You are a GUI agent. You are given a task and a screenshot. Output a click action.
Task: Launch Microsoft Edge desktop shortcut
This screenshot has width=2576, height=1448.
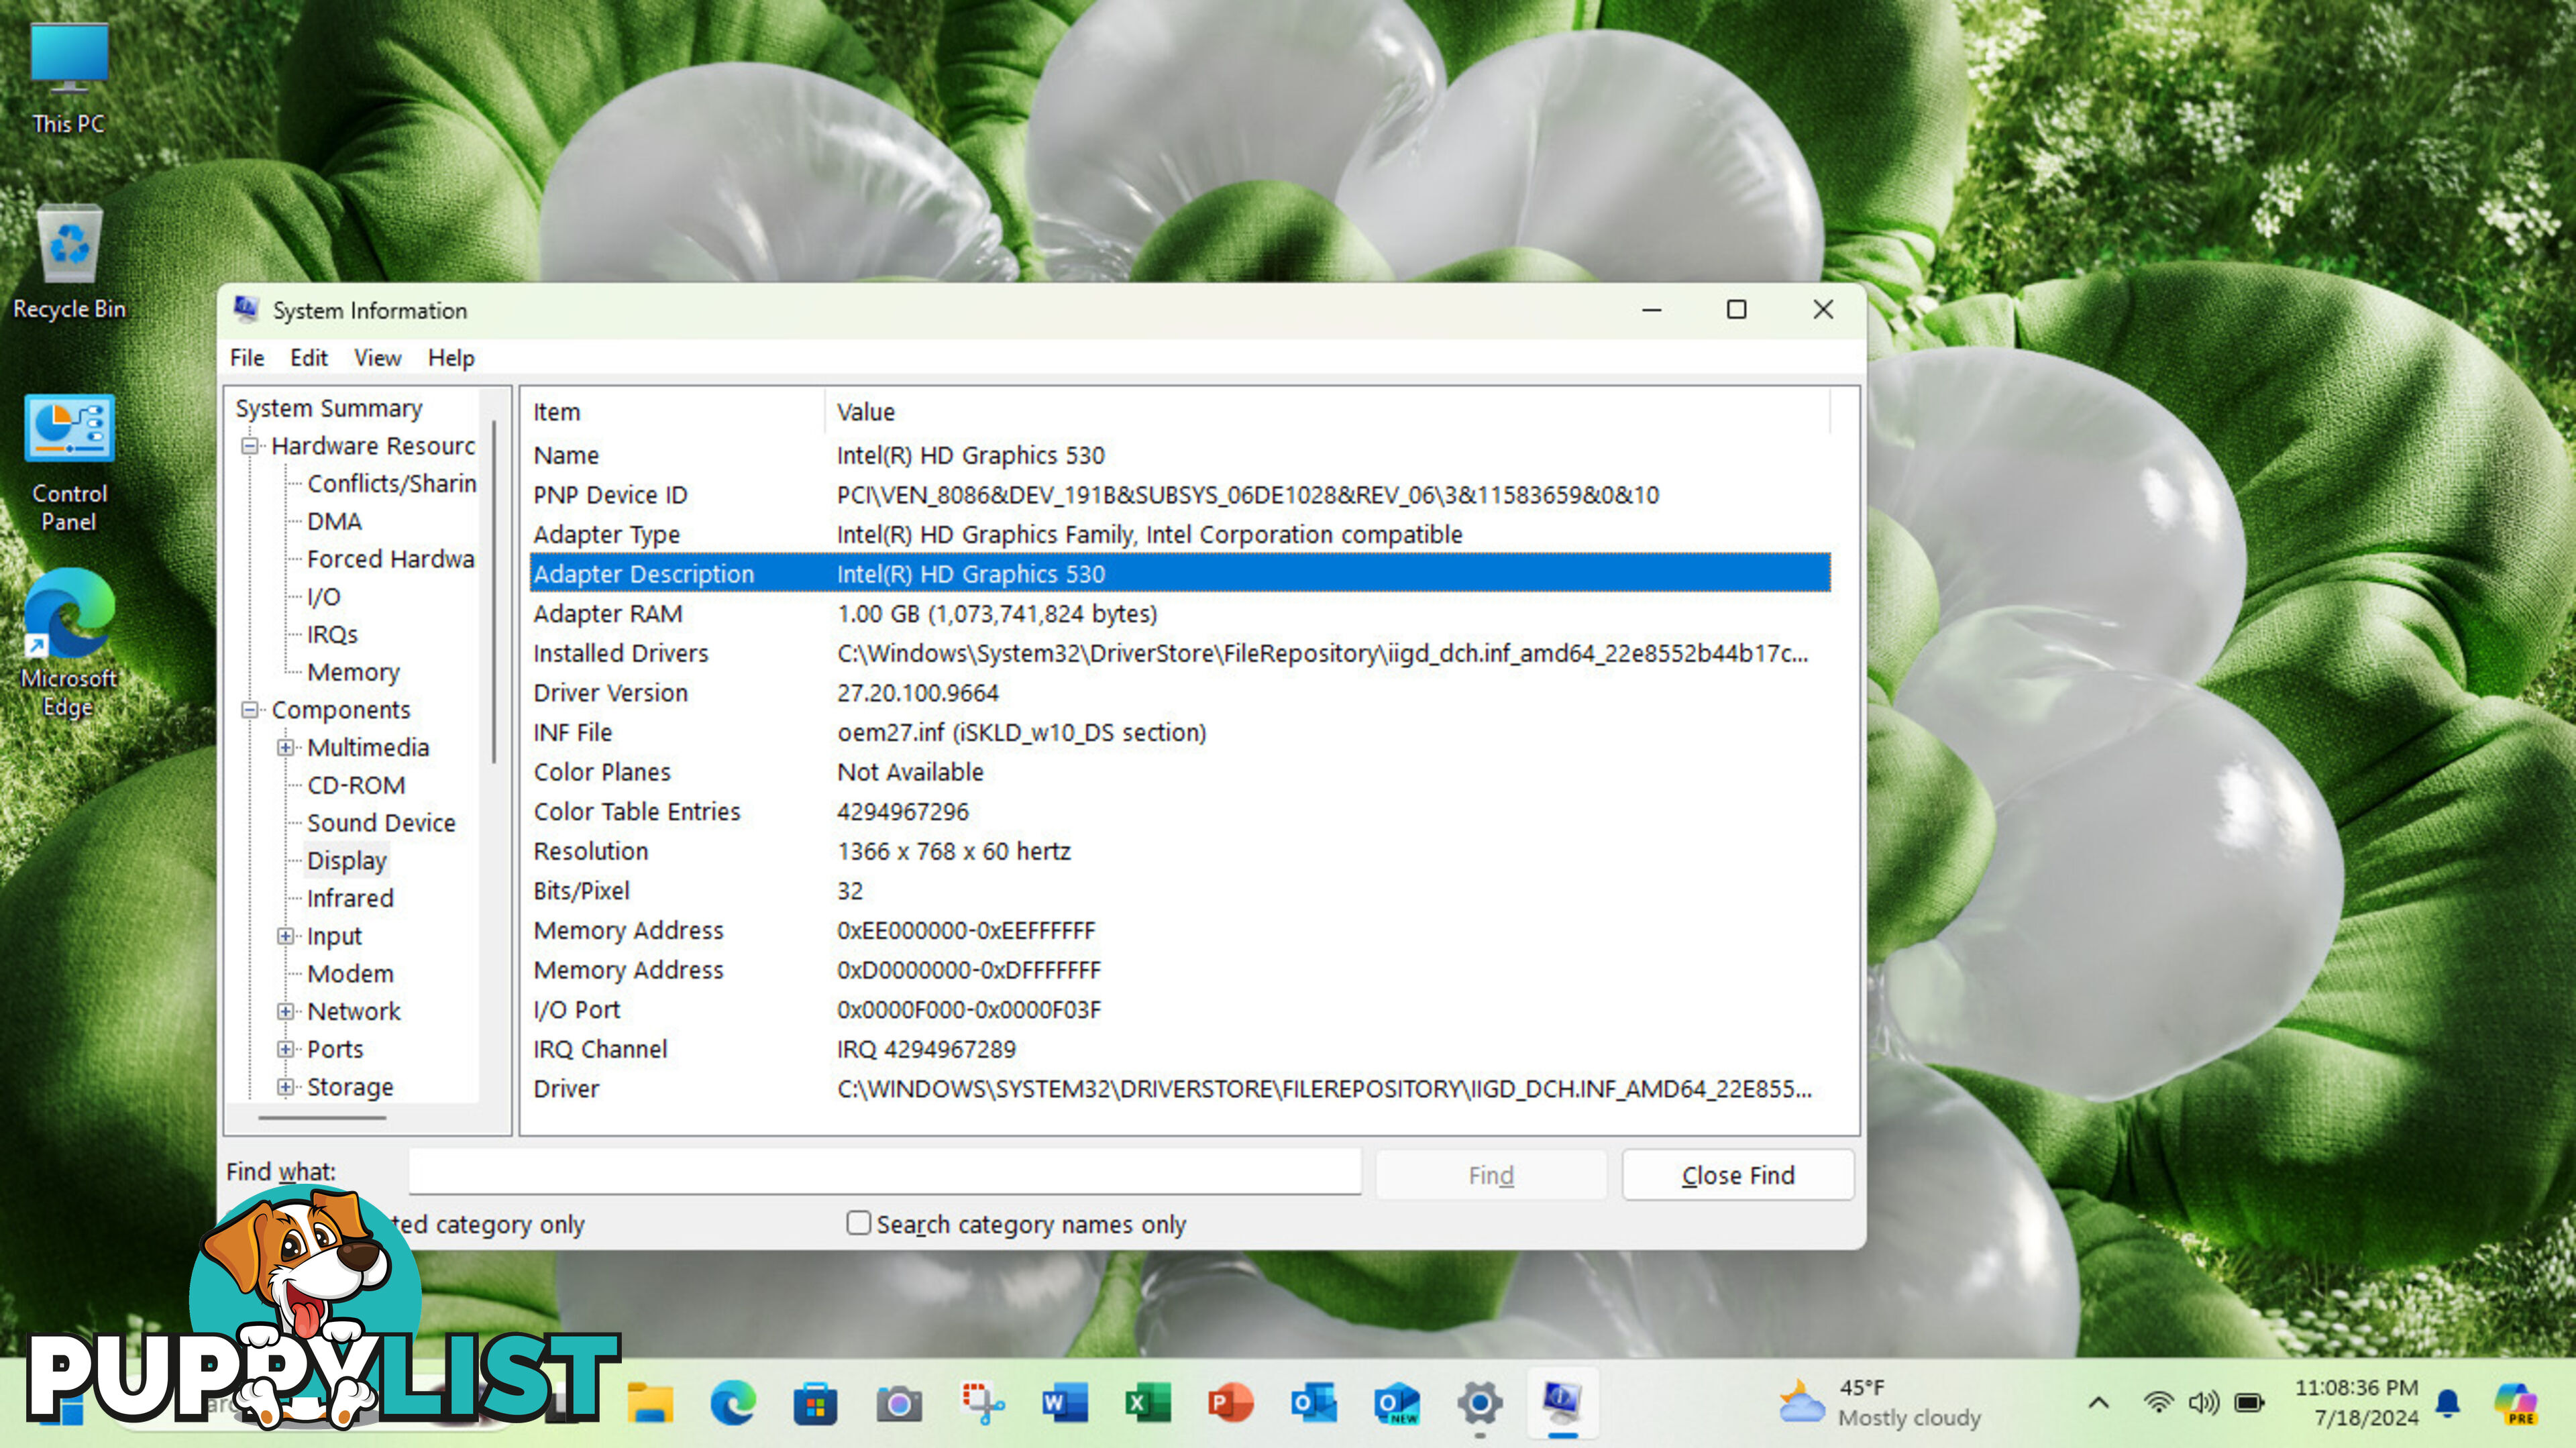(x=68, y=643)
